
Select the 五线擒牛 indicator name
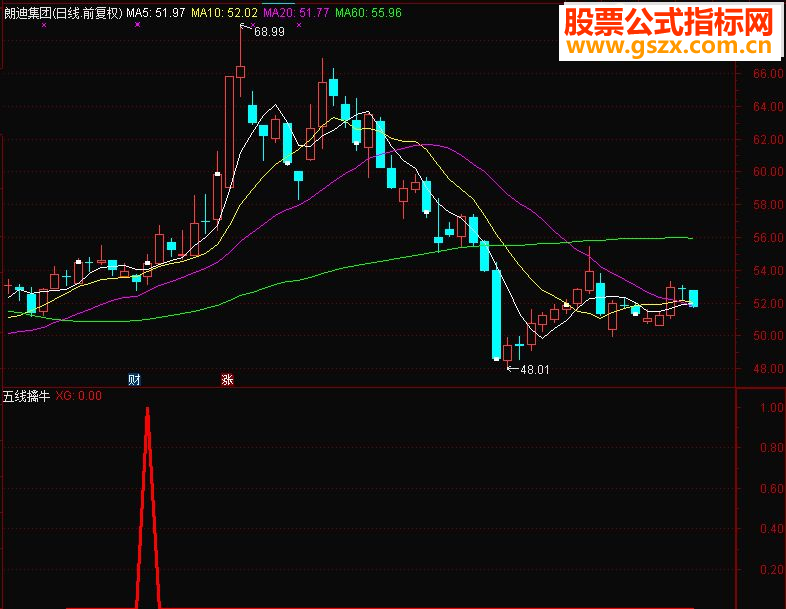click(27, 396)
